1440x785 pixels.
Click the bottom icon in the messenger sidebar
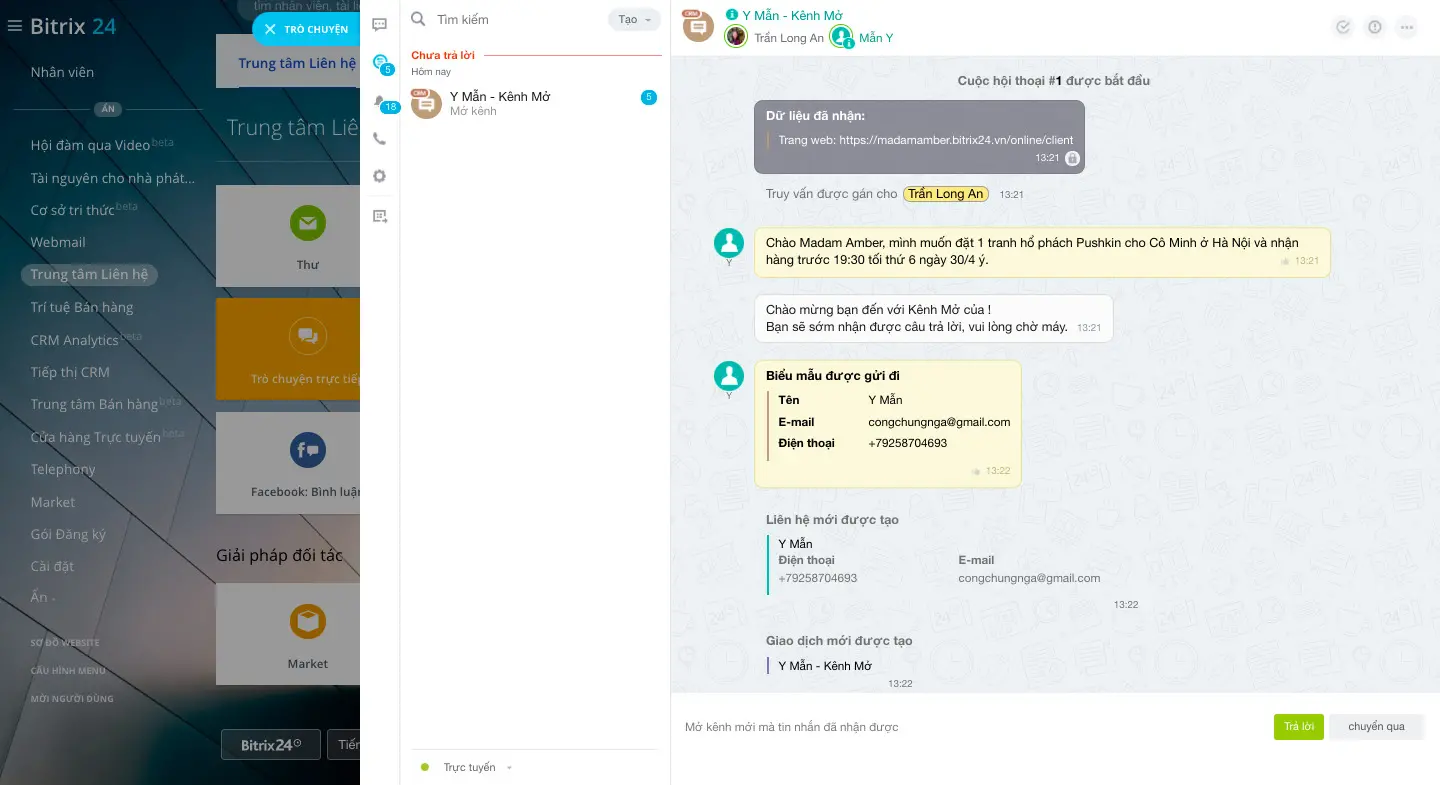[379, 216]
